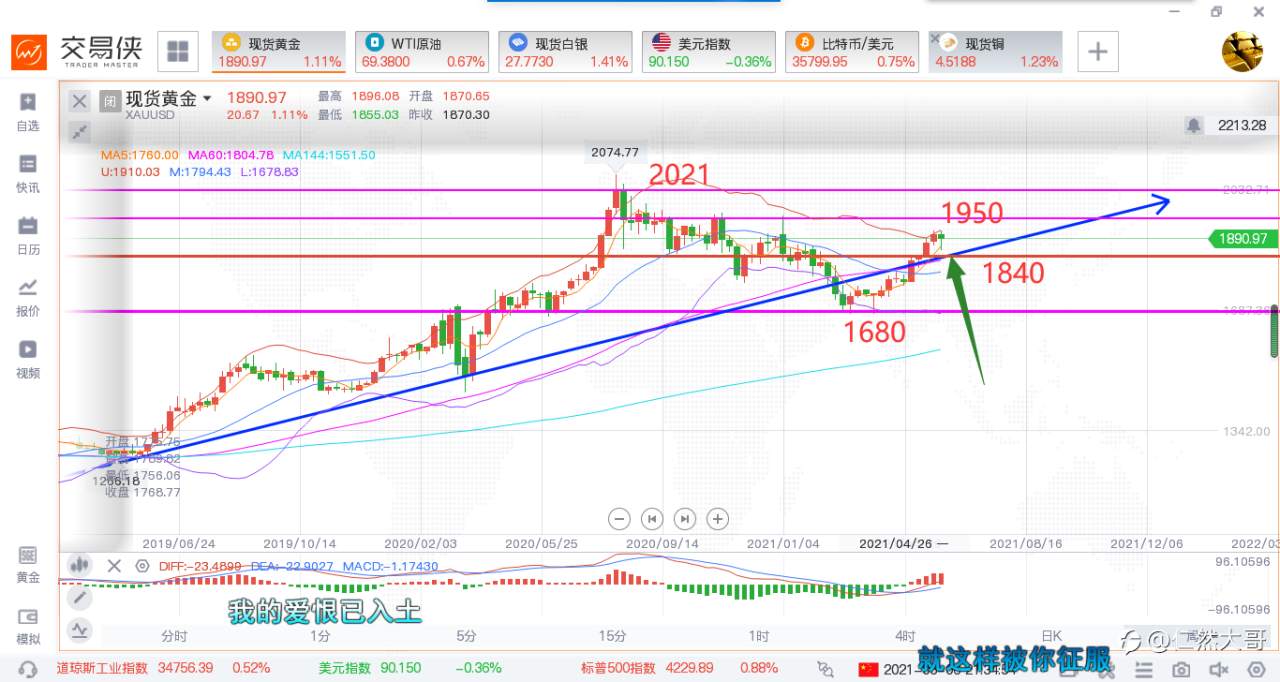Open the user avatar profile picture

point(1242,51)
